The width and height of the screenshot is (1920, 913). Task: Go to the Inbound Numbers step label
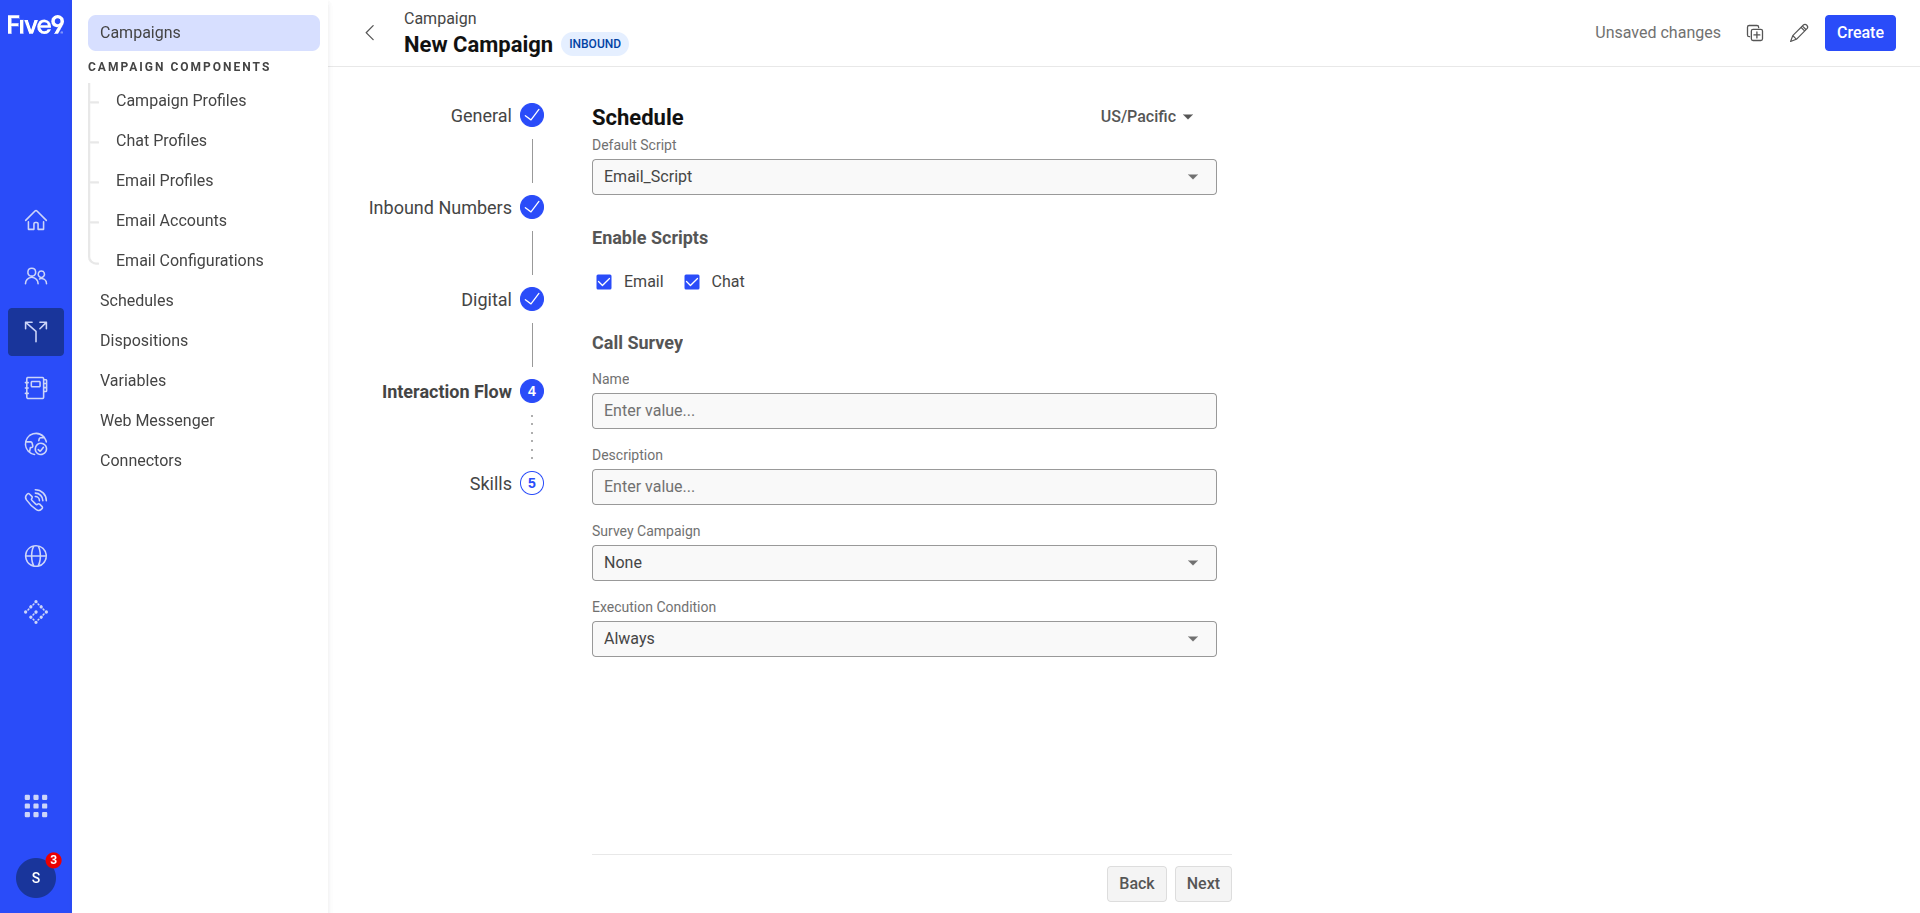point(440,208)
